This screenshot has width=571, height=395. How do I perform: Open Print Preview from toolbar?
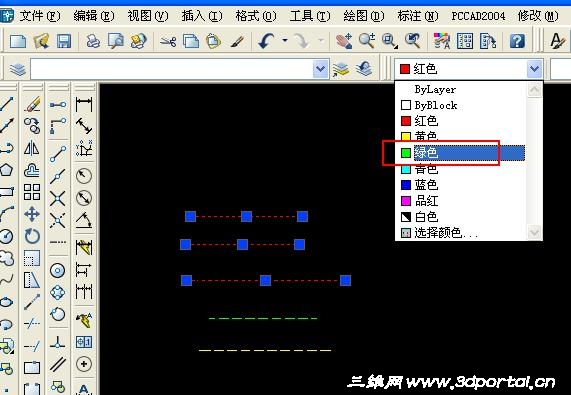click(116, 41)
